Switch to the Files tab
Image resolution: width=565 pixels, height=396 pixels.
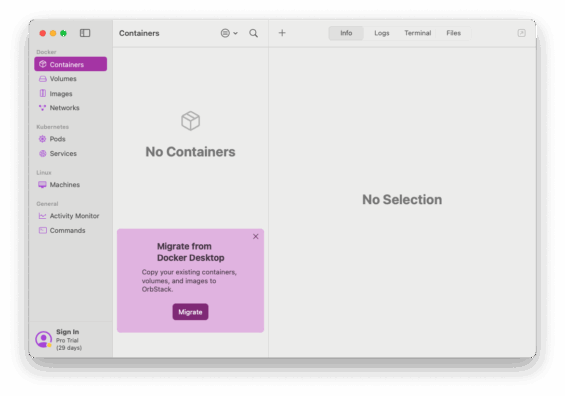click(x=453, y=33)
